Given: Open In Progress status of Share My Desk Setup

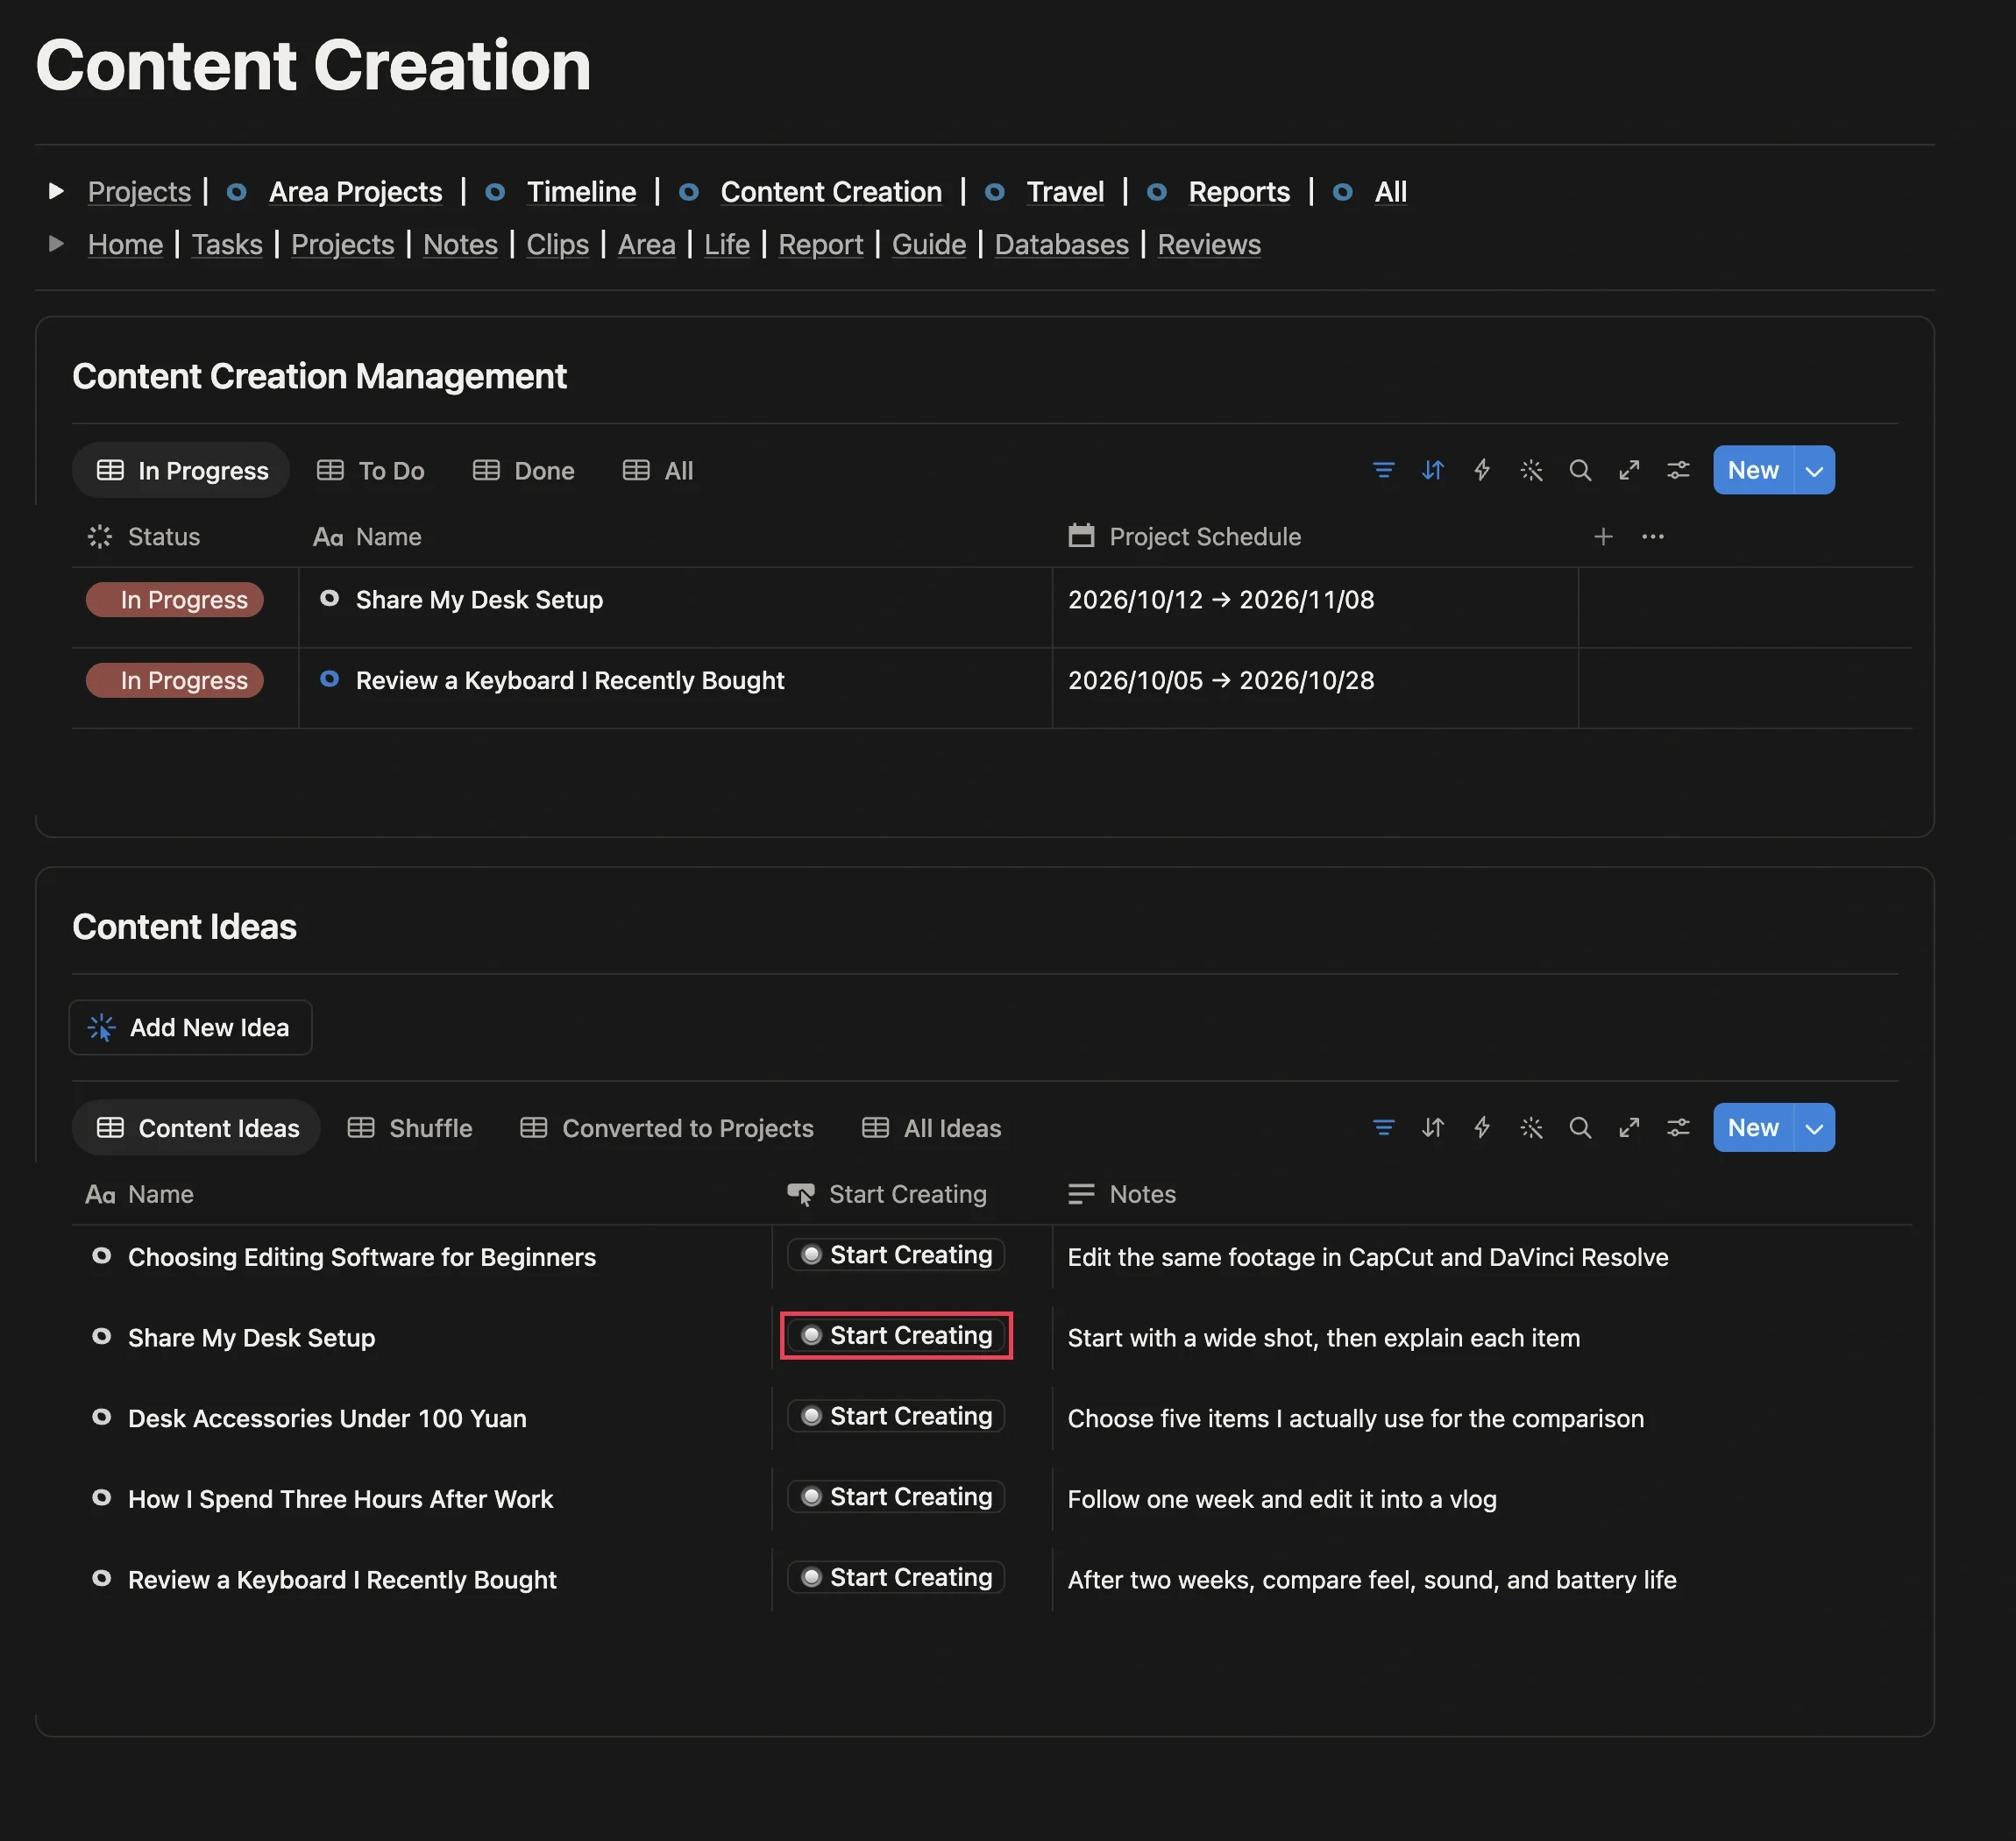Looking at the screenshot, I should [x=175, y=600].
